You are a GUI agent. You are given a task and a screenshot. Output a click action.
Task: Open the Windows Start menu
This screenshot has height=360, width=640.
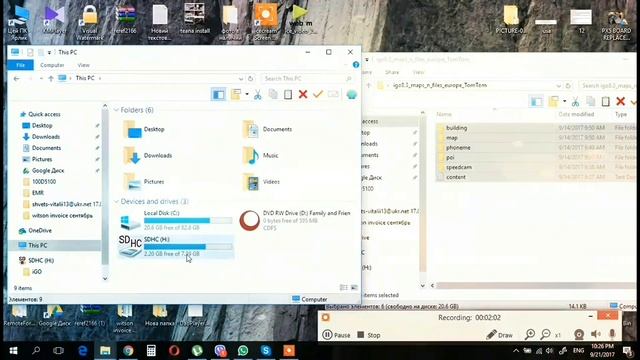click(x=13, y=351)
